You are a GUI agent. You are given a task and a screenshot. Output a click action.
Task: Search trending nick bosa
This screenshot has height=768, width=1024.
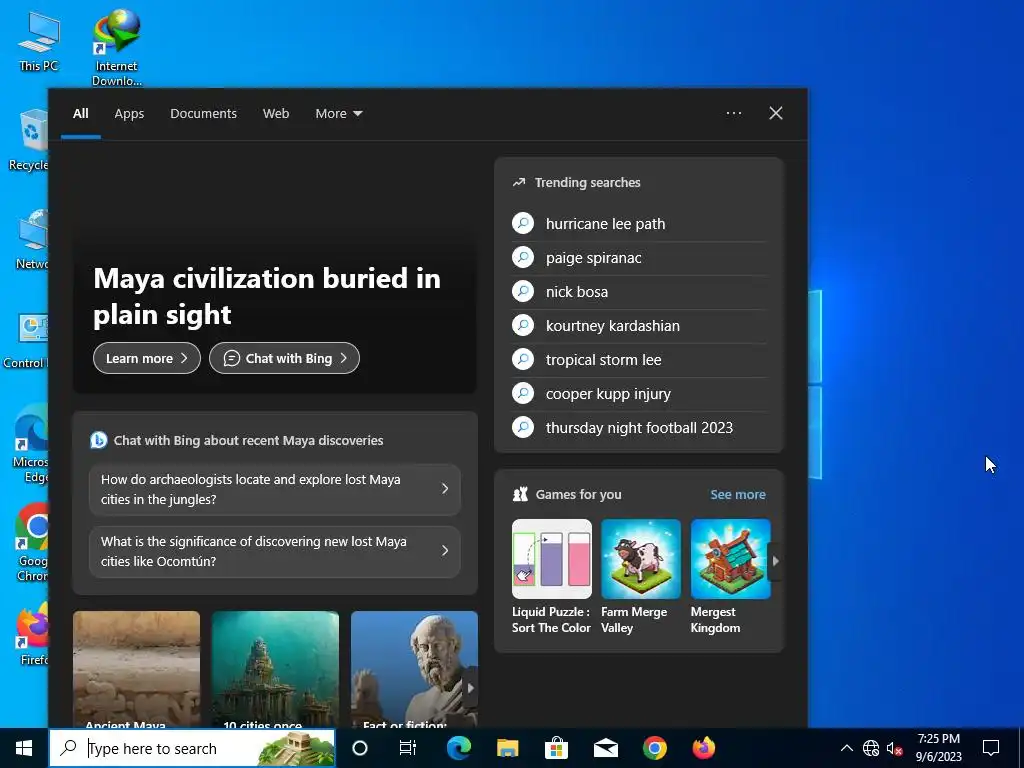coord(639,292)
